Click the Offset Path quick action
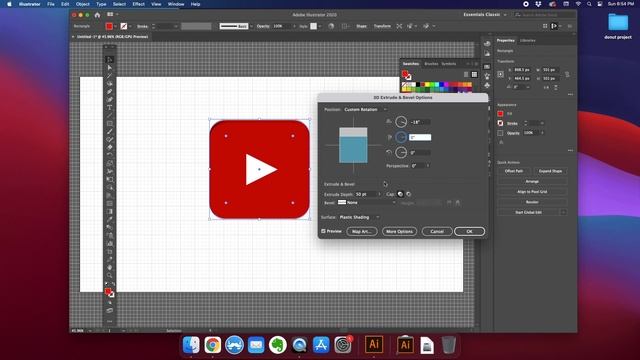 (514, 171)
